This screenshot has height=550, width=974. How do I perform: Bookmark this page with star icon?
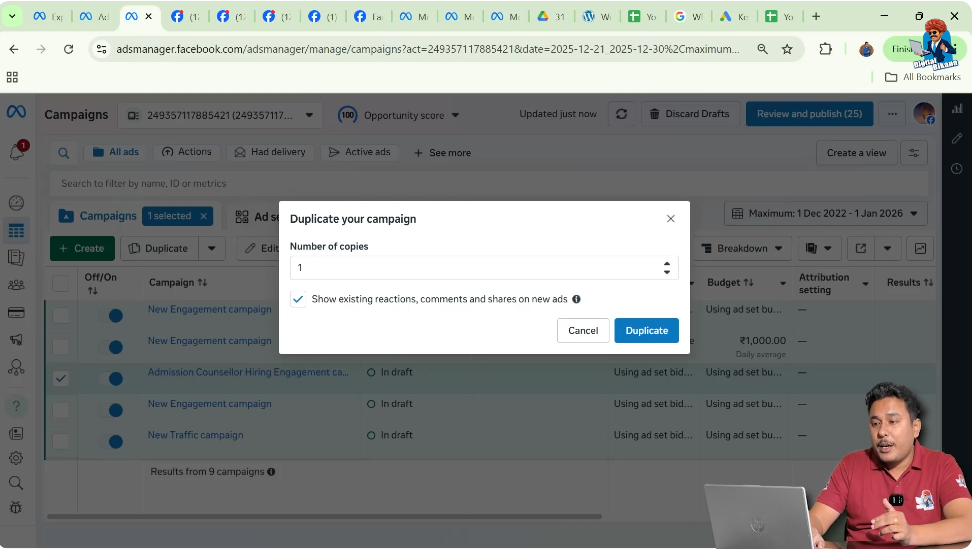click(787, 49)
